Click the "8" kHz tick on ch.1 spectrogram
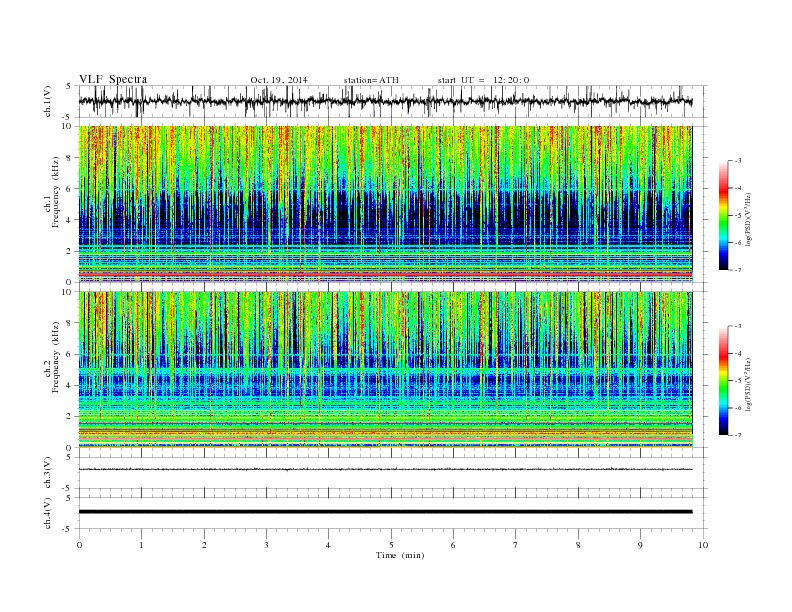This screenshot has height=612, width=792. click(x=70, y=158)
